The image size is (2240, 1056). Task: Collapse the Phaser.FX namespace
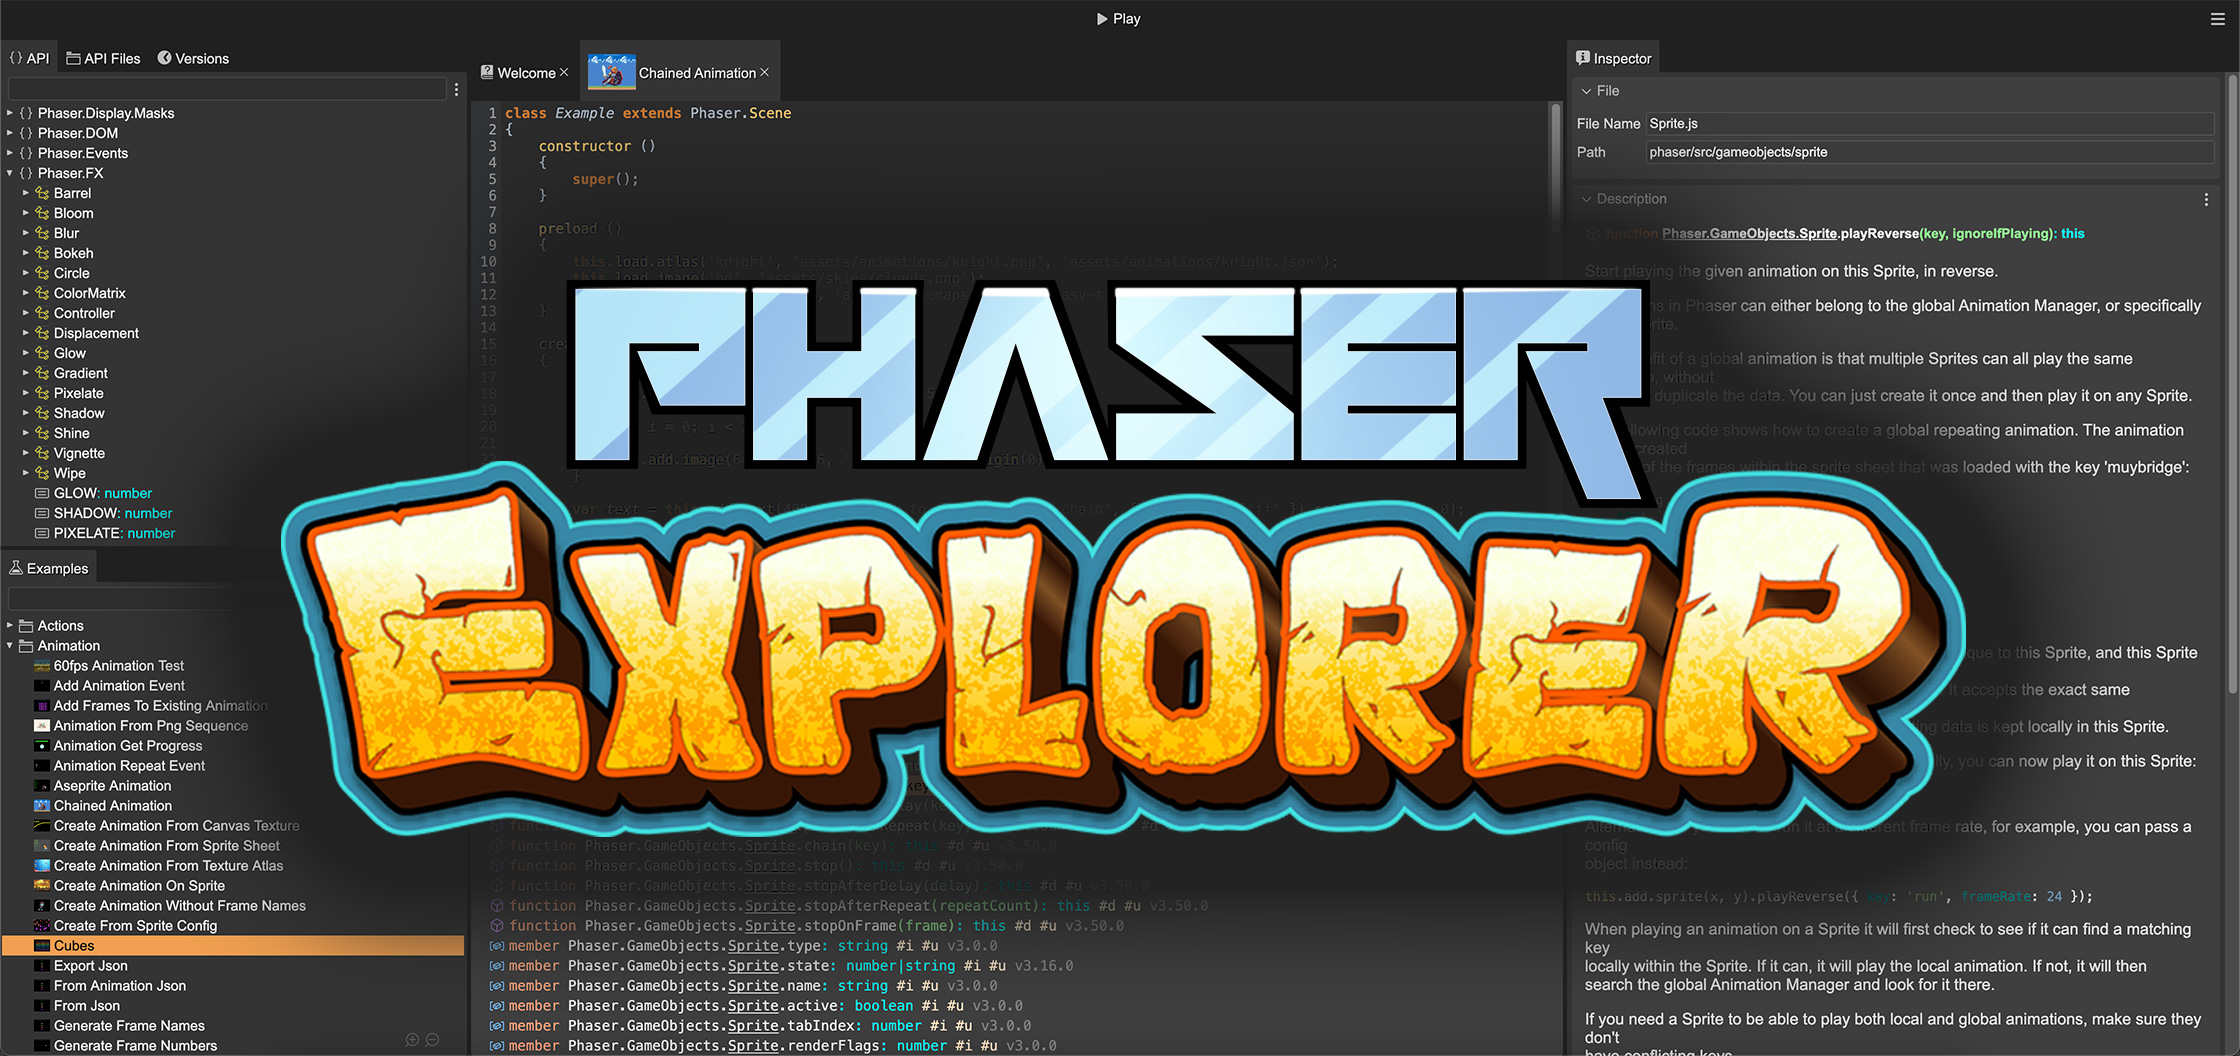coord(10,173)
